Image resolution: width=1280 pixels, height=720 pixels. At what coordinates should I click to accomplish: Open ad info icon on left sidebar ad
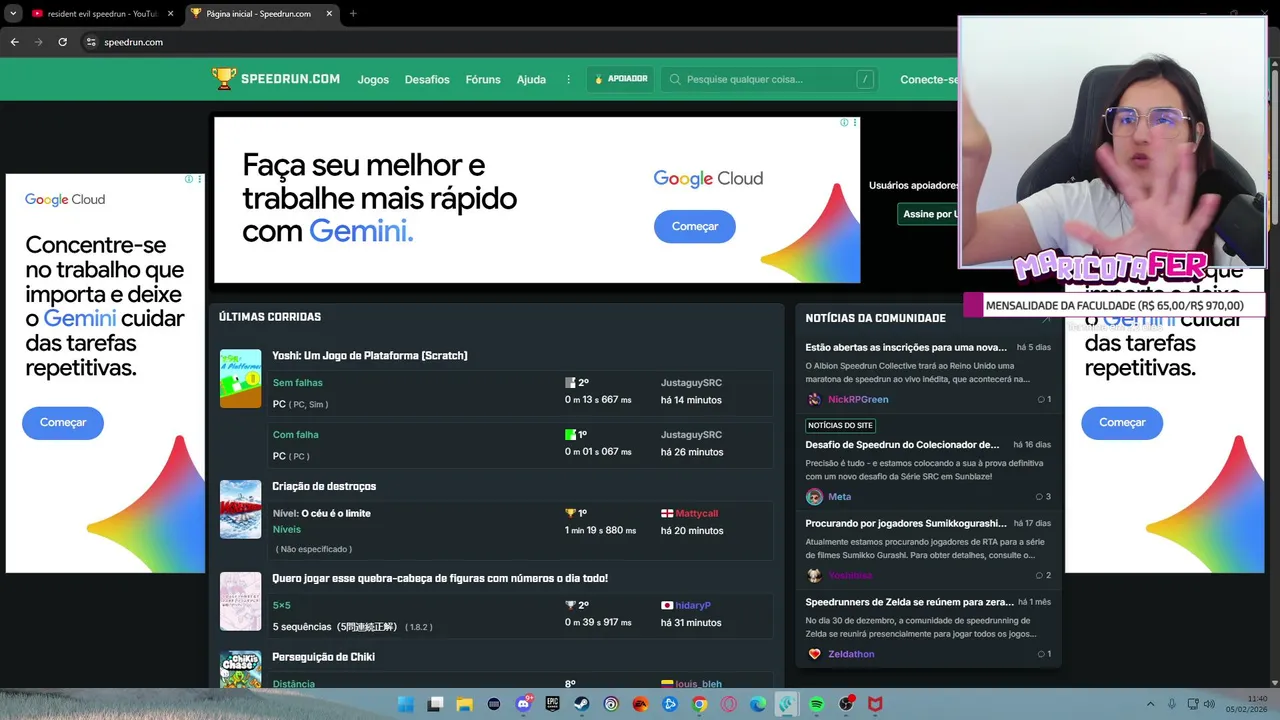pyautogui.click(x=189, y=179)
